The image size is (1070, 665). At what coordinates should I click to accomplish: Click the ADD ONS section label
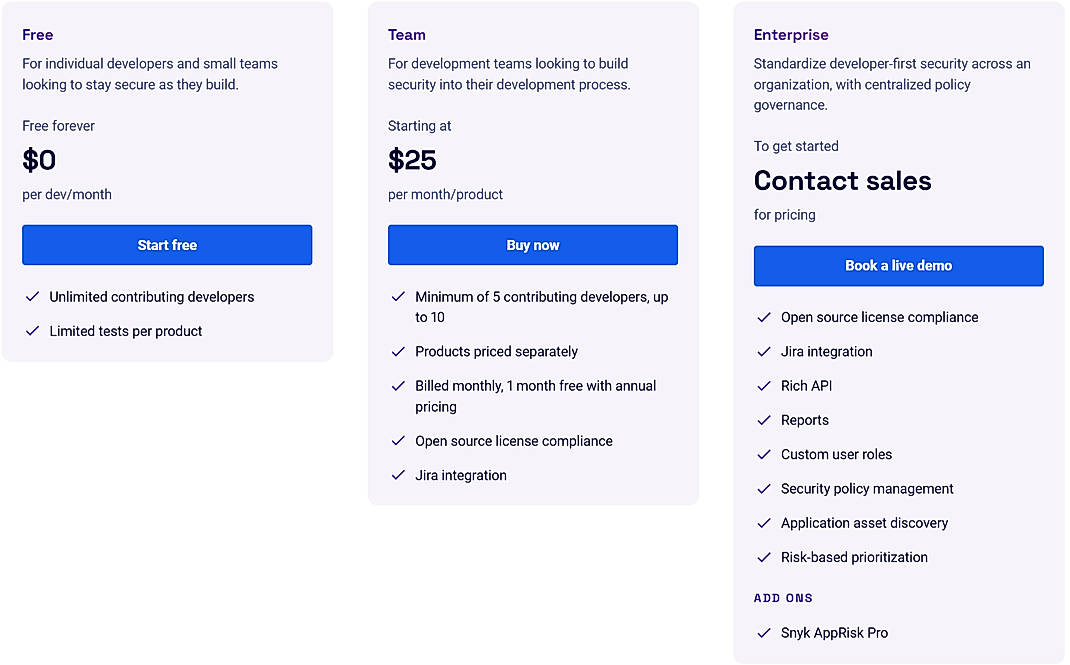(783, 598)
